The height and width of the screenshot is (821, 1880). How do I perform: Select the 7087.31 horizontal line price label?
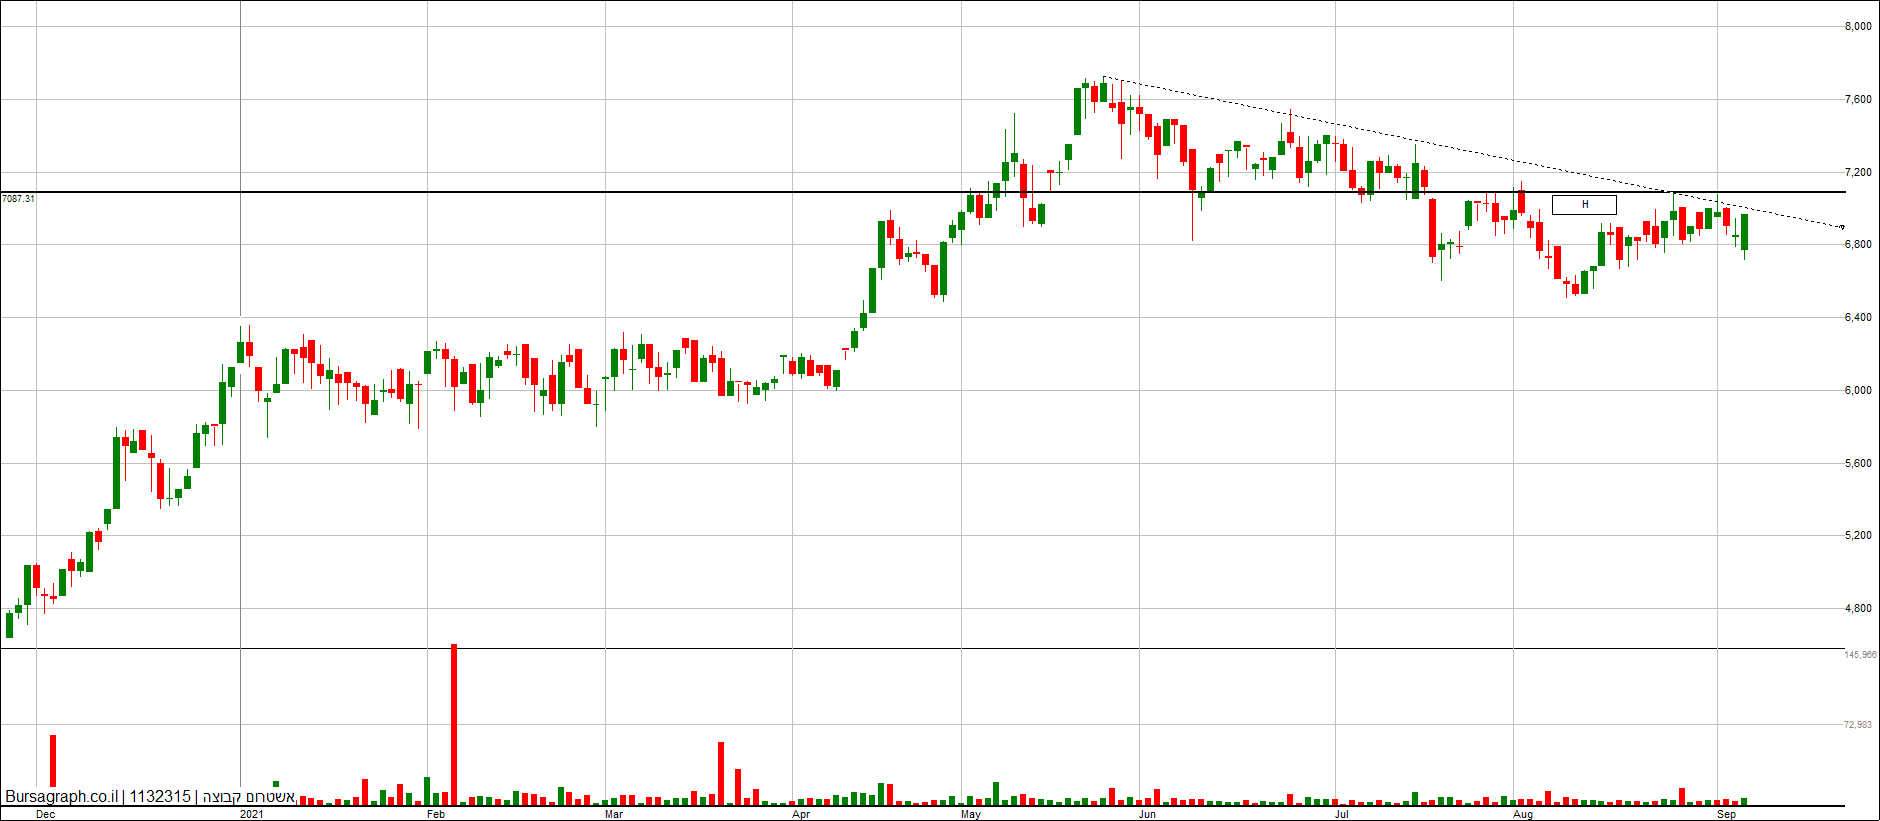pyautogui.click(x=18, y=199)
